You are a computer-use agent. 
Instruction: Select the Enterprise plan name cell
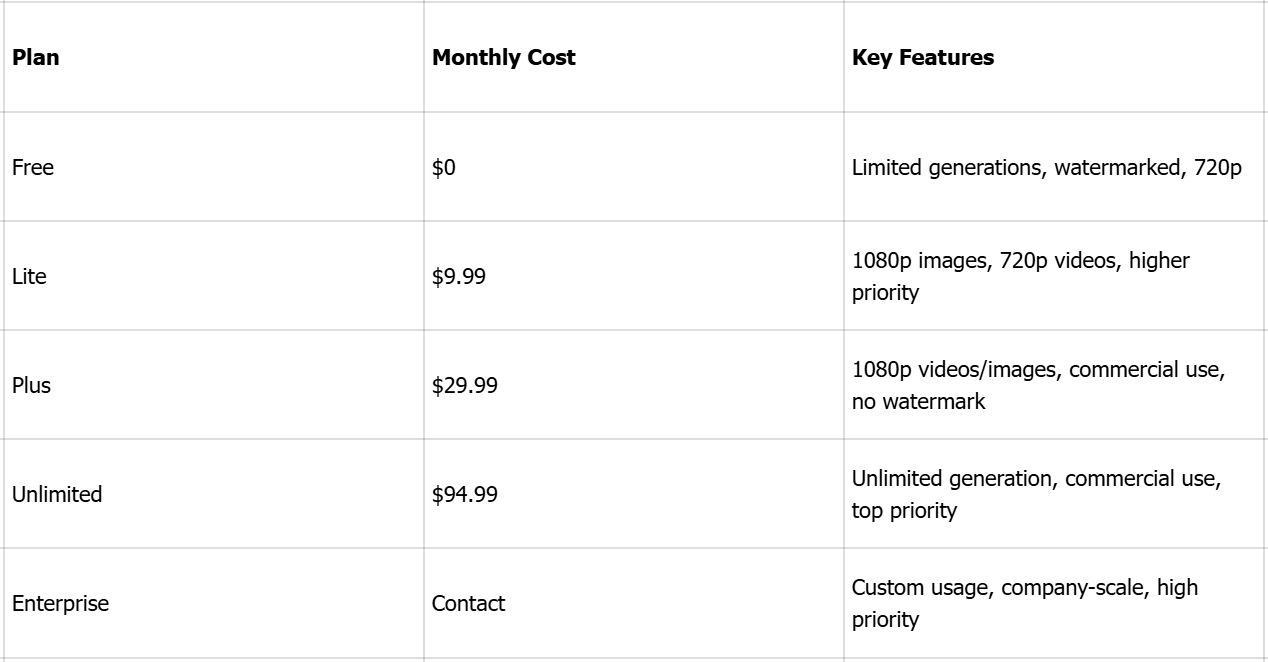pos(60,604)
